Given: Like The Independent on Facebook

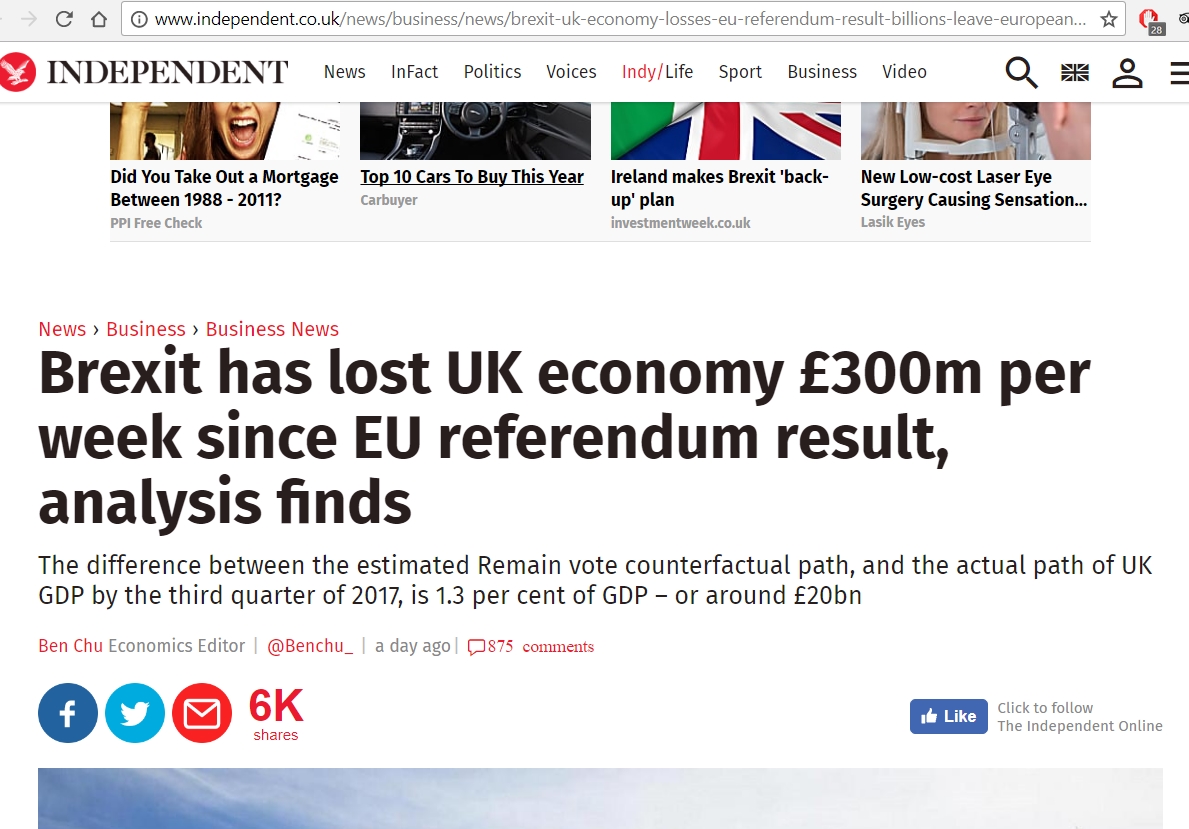Looking at the screenshot, I should (949, 716).
